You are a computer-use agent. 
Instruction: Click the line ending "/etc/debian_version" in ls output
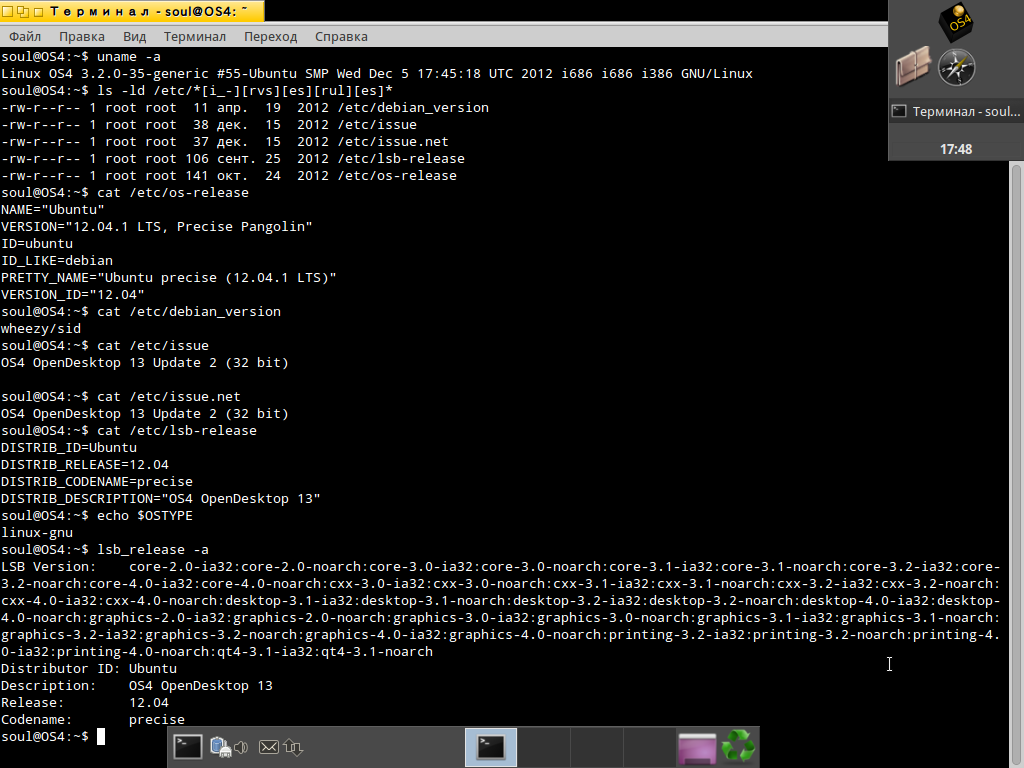tap(245, 108)
